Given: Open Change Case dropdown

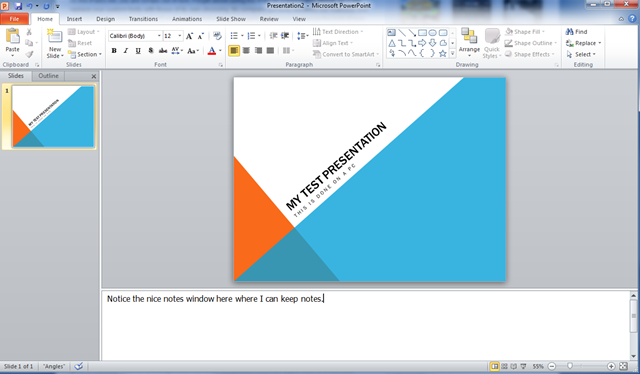Looking at the screenshot, I should pyautogui.click(x=193, y=51).
